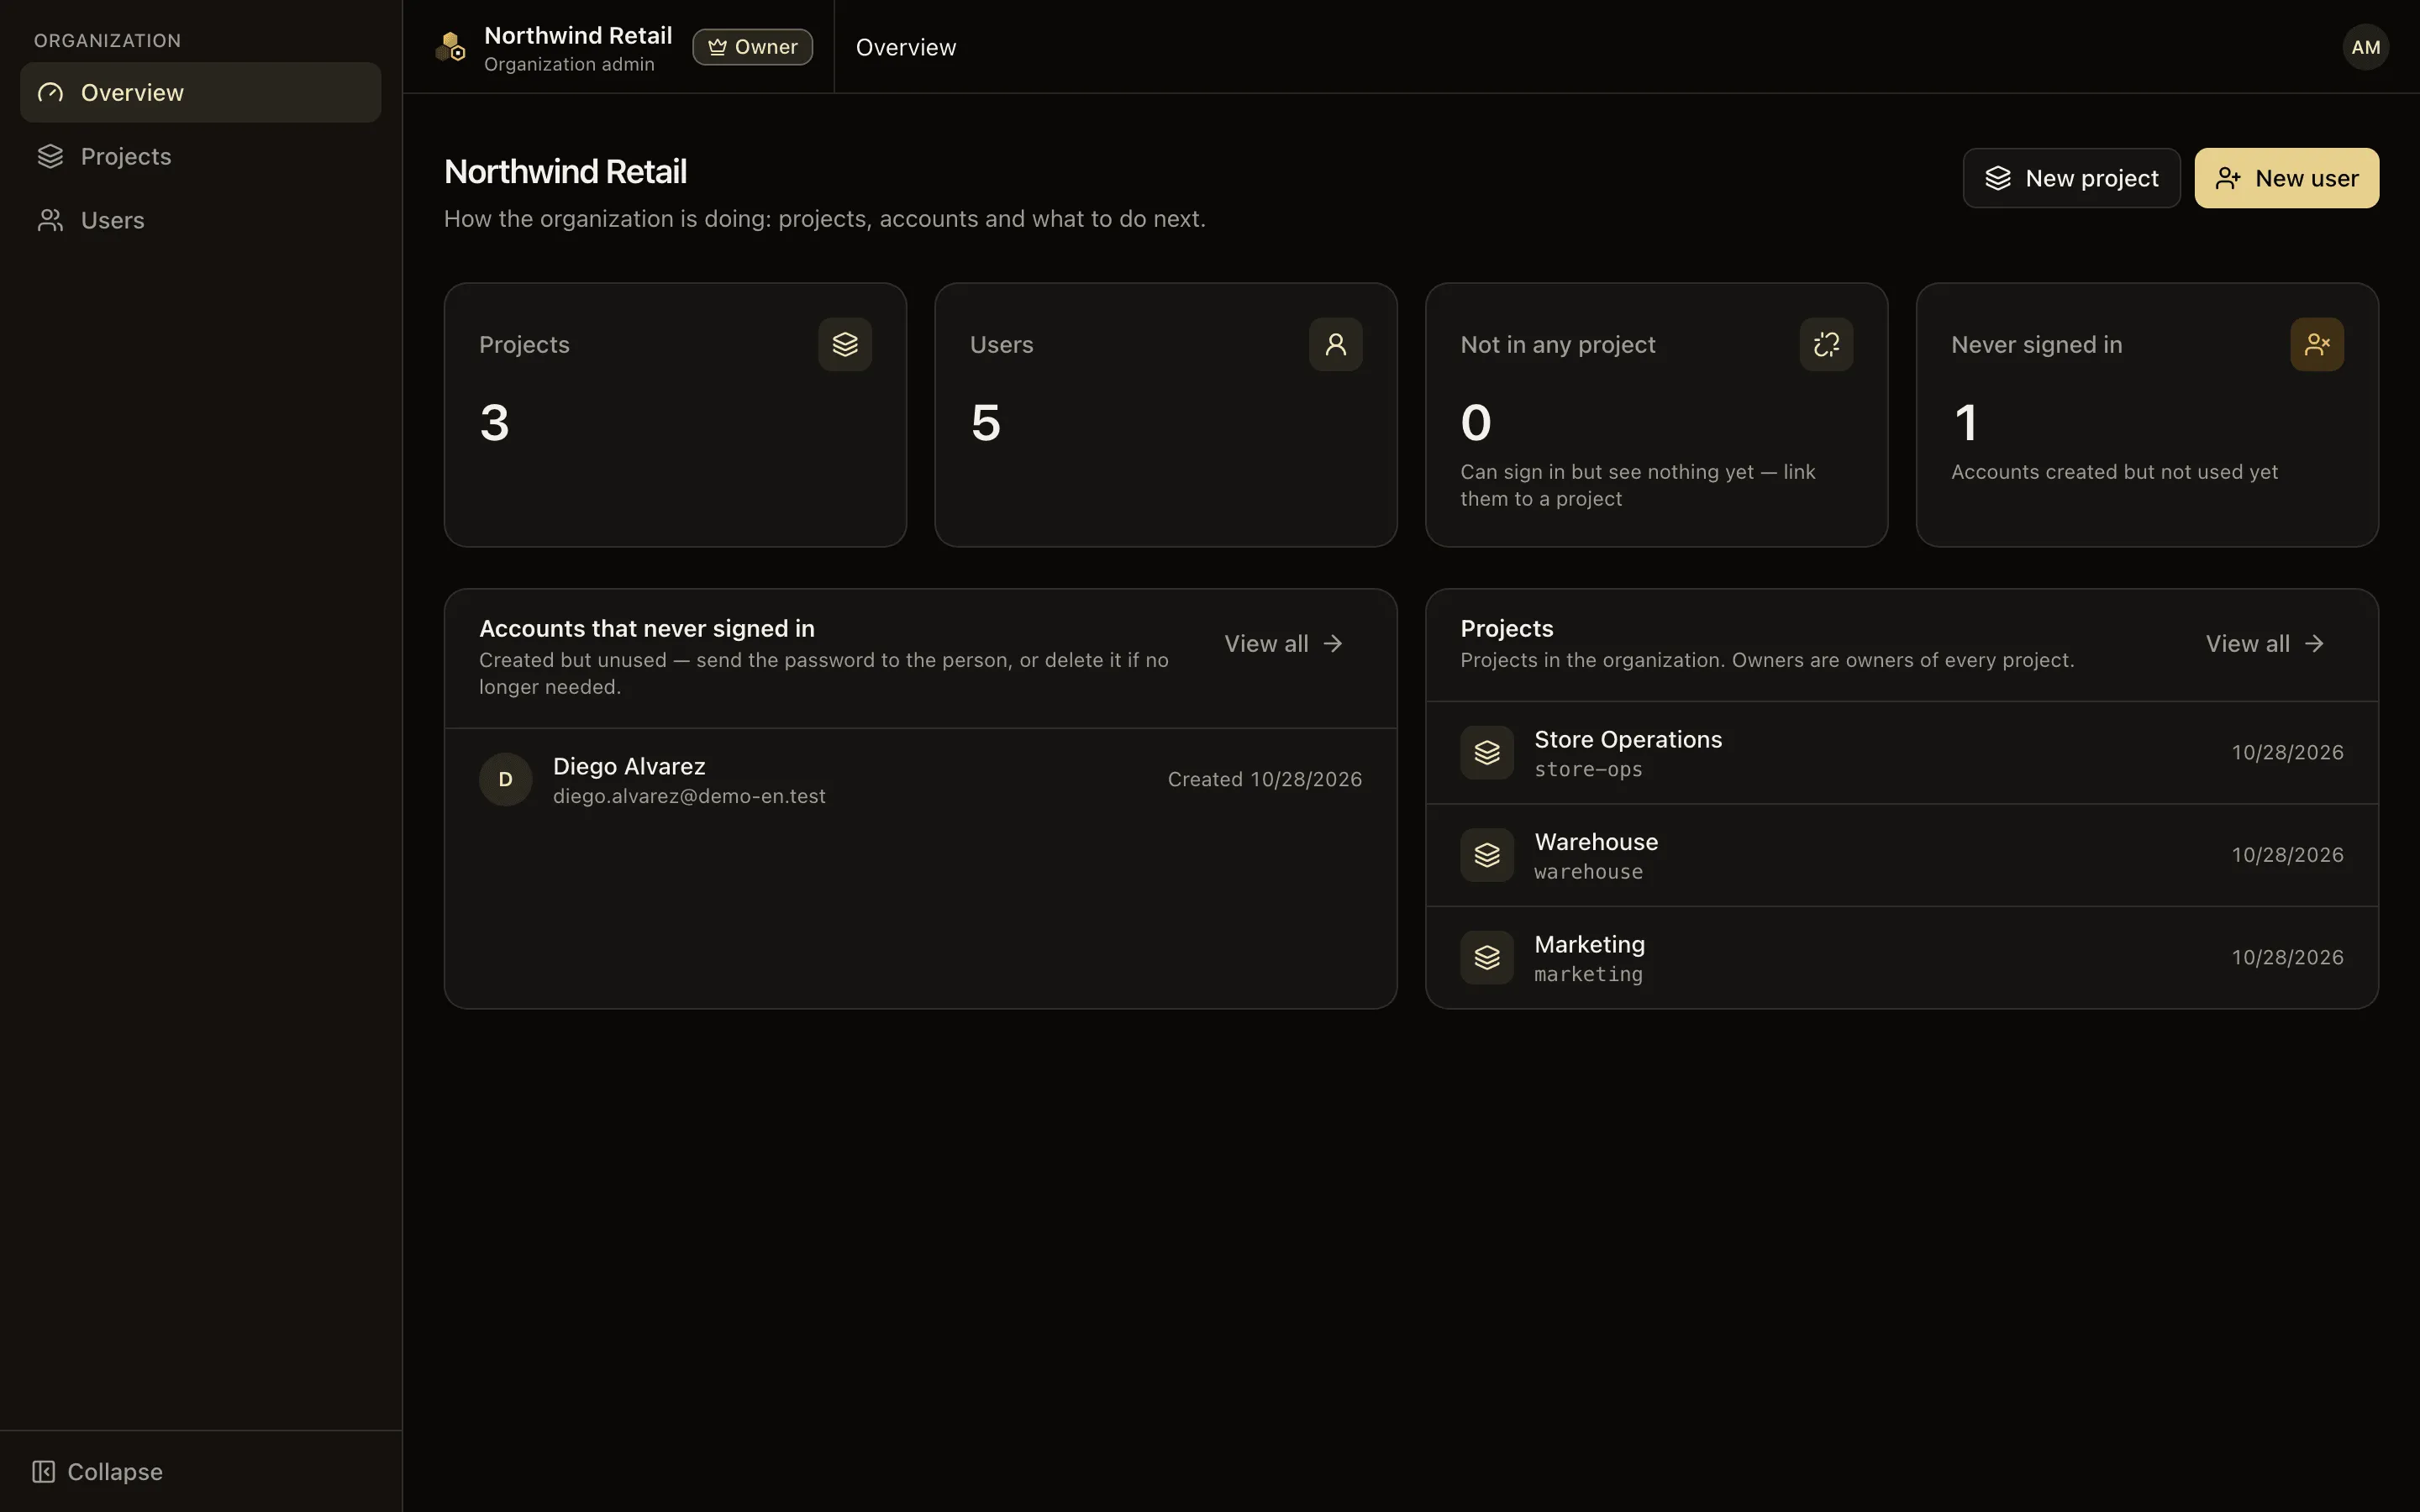Click the Not in any project card zero value
This screenshot has height=1512, width=2420.
point(1476,422)
